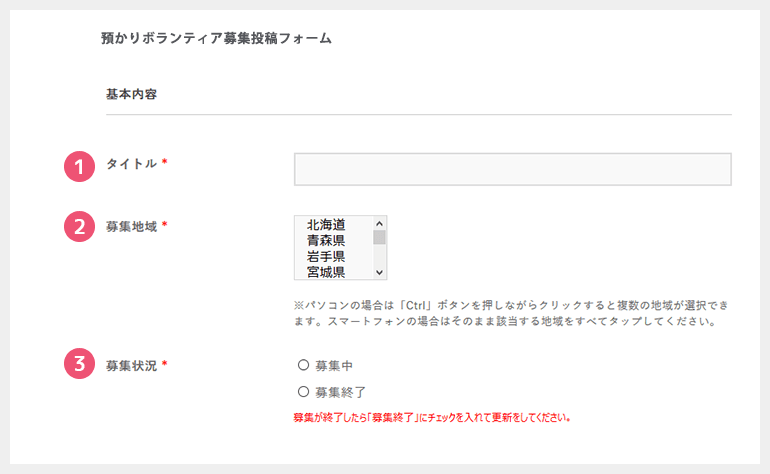The image size is (770, 474).
Task: Focus the タイトル text input field
Action: pyautogui.click(x=512, y=169)
